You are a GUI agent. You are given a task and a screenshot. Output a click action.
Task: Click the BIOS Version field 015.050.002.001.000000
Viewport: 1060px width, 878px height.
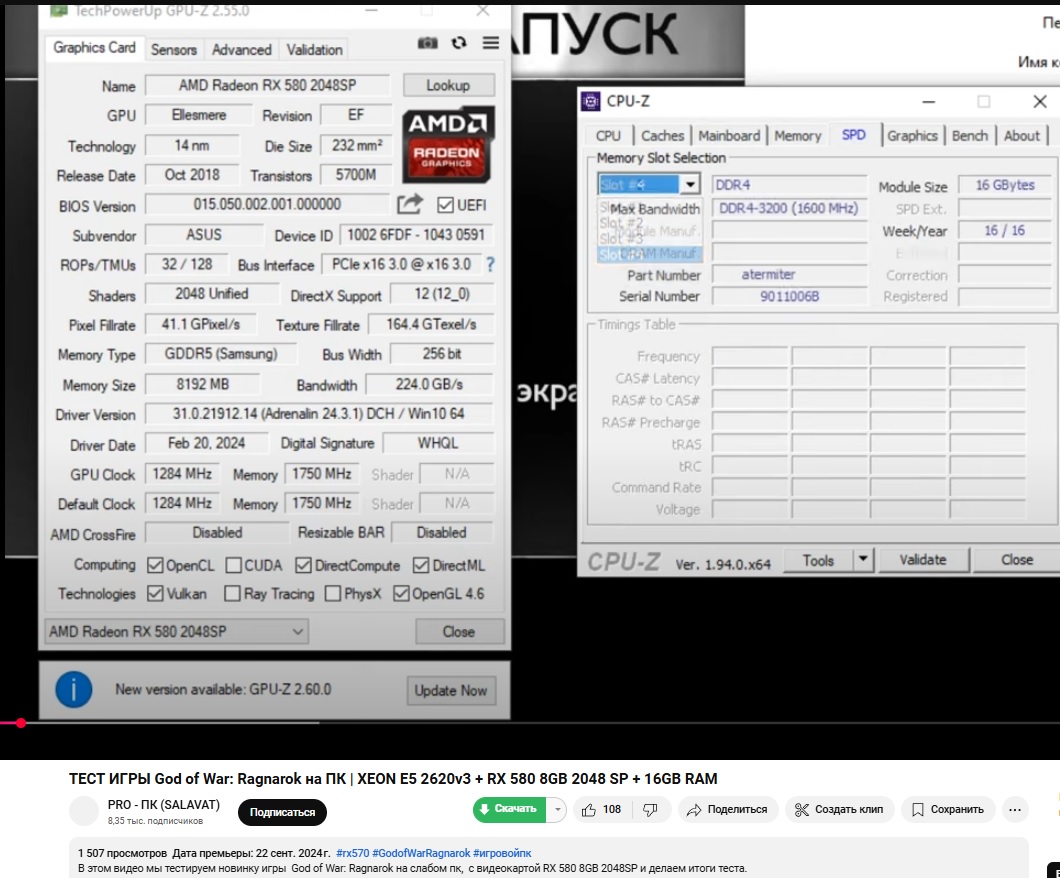tap(268, 205)
